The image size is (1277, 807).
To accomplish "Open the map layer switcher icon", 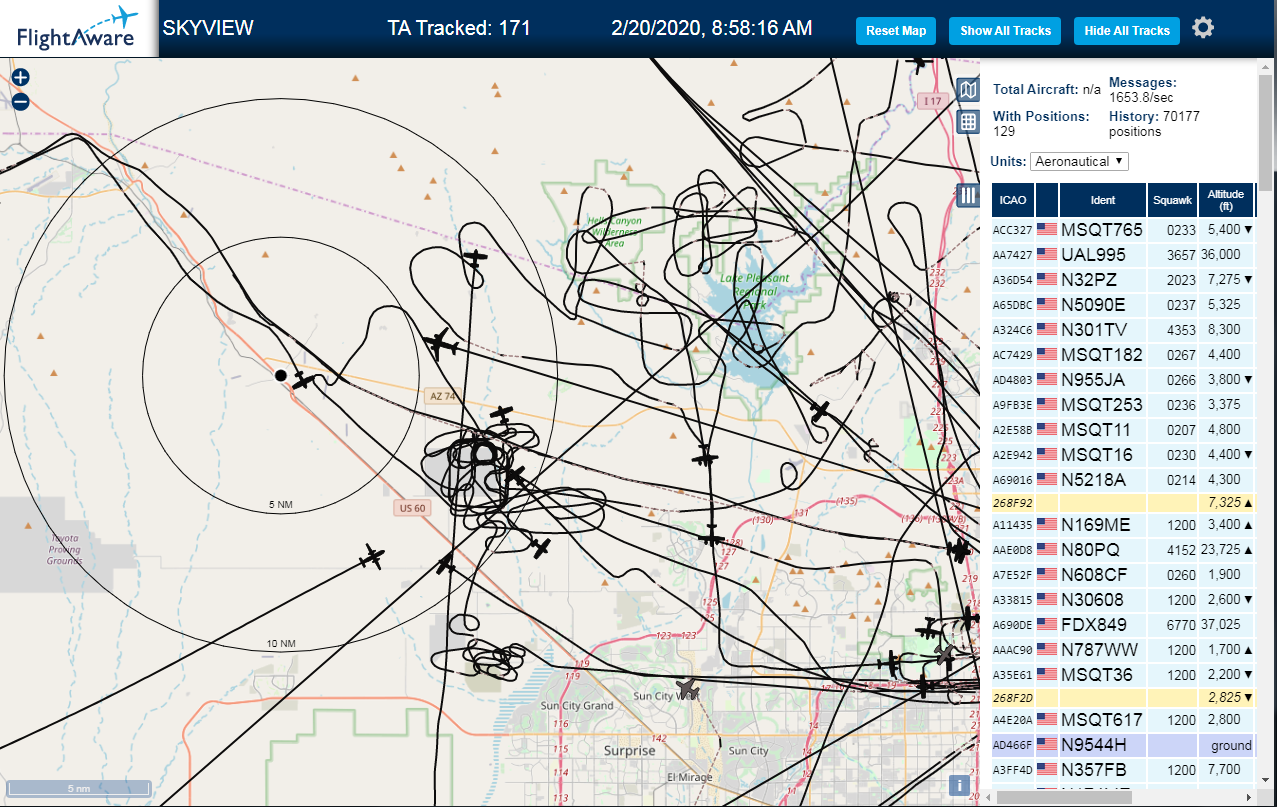I will 968,91.
